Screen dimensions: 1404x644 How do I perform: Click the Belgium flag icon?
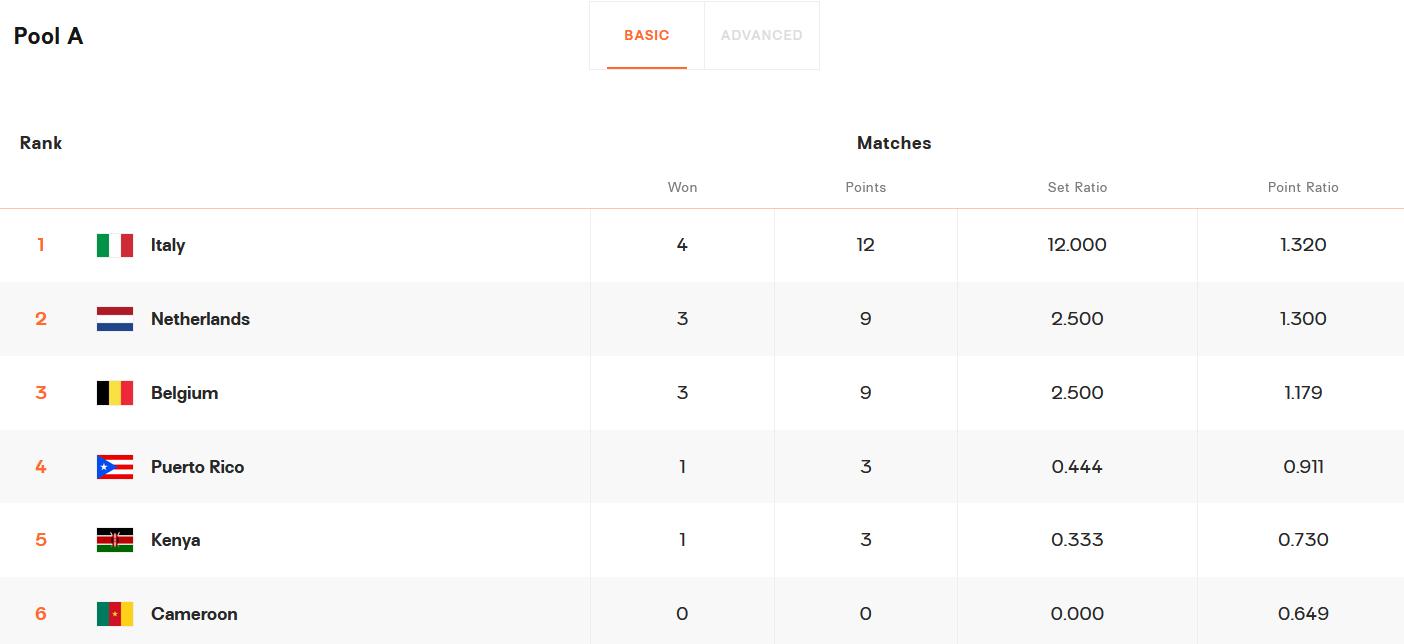(x=115, y=393)
